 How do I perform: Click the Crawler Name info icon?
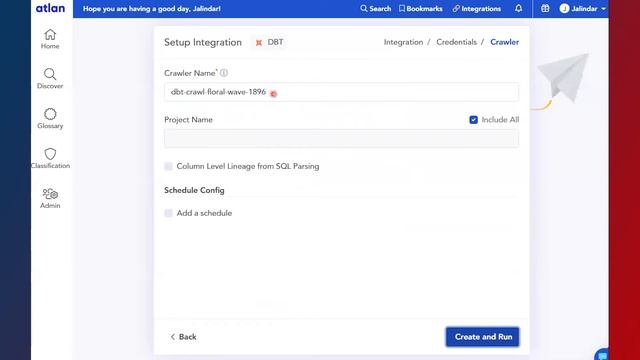point(224,73)
